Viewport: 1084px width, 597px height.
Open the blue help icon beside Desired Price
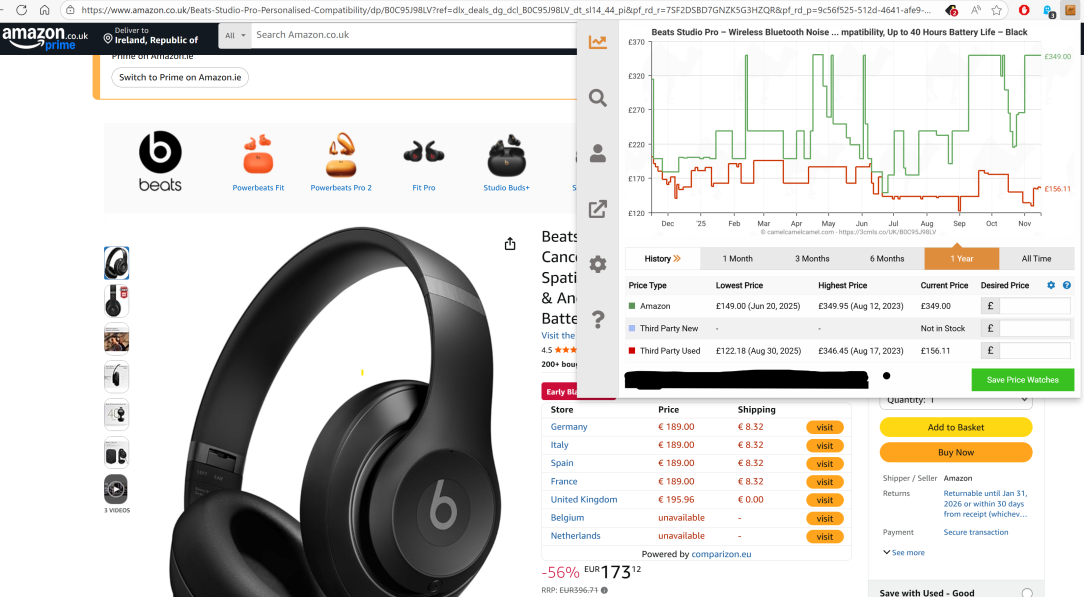1067,285
